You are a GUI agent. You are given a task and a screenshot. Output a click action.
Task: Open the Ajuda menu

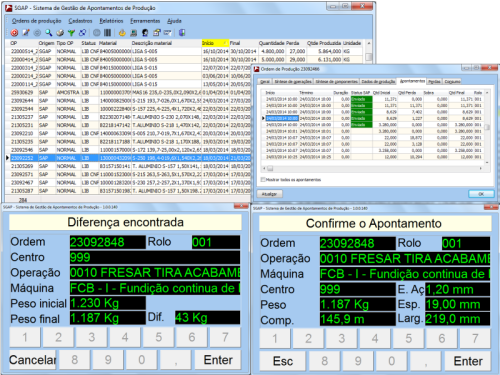174,21
